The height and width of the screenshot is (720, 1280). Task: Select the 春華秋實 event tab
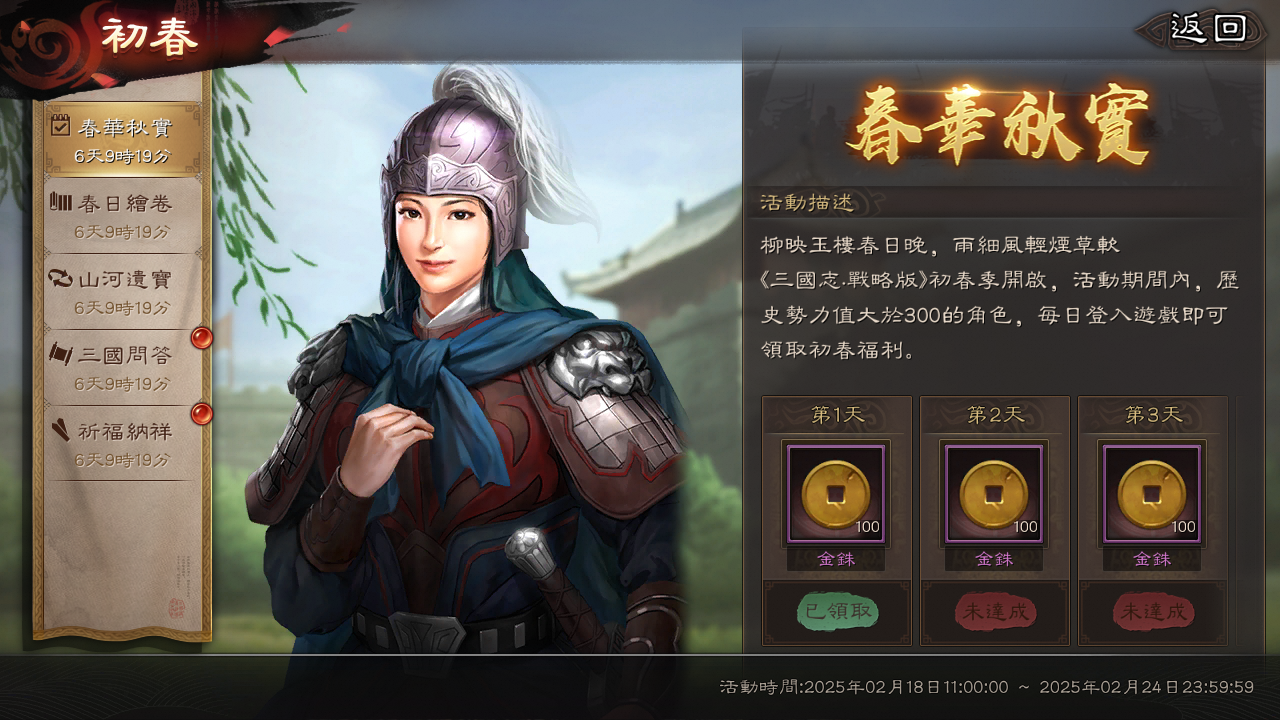click(x=122, y=140)
